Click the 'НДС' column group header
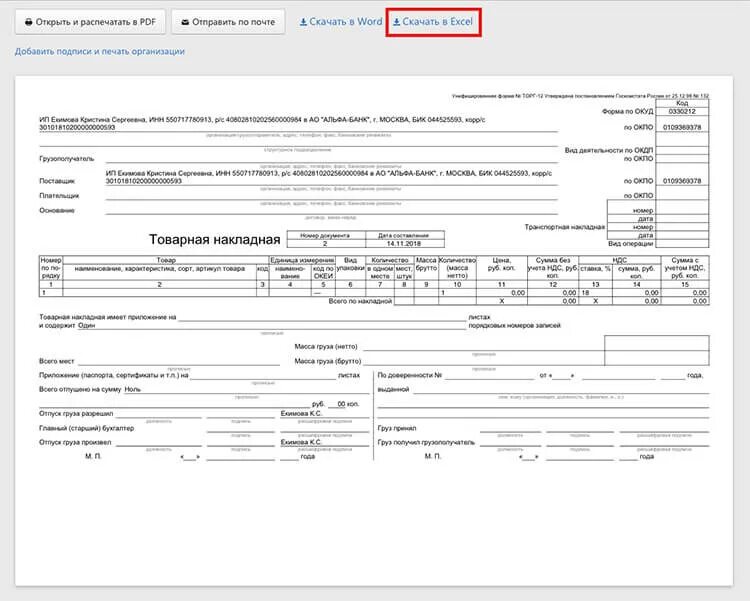This screenshot has width=750, height=601. pyautogui.click(x=619, y=260)
